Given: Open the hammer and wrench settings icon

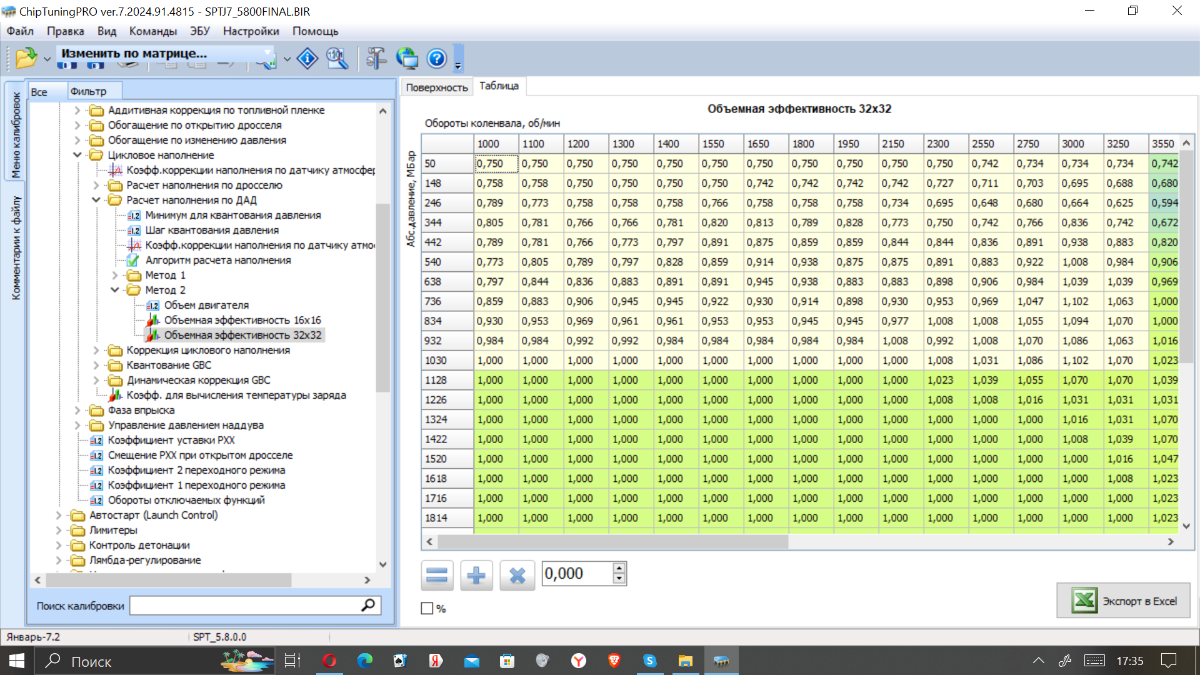Looking at the screenshot, I should pyautogui.click(x=377, y=58).
